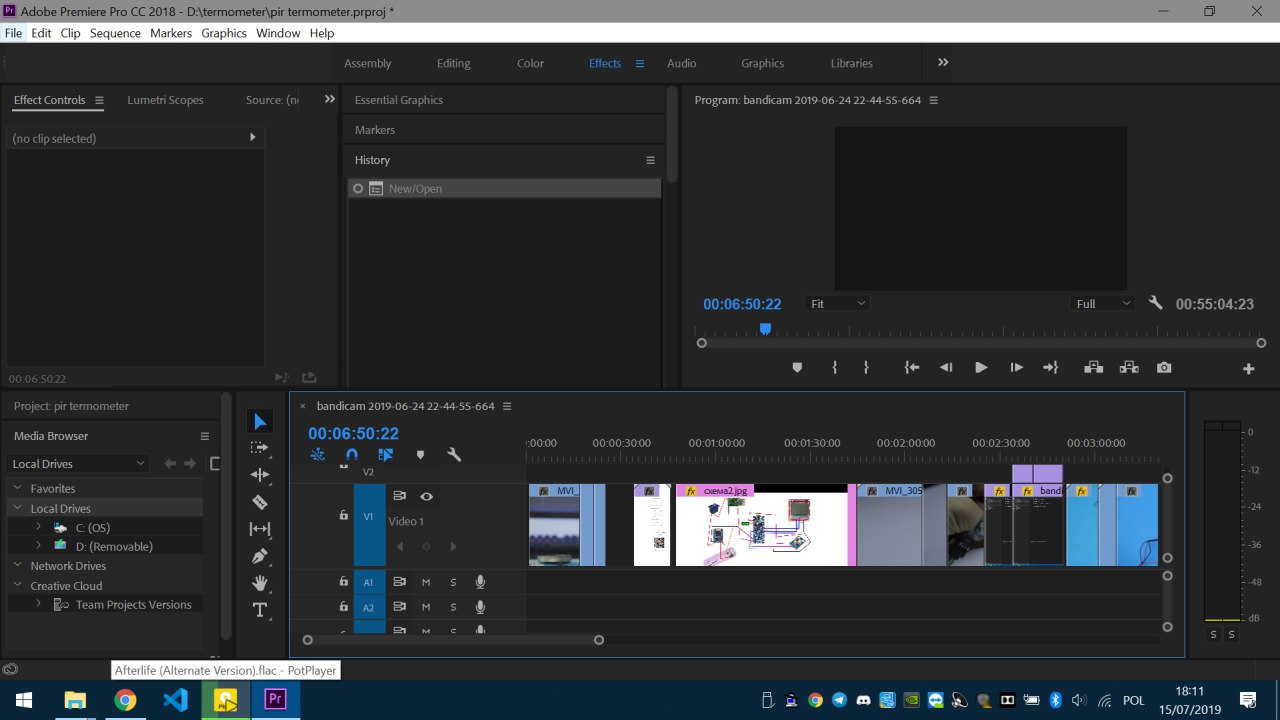Open the Essential Graphics panel

399,100
